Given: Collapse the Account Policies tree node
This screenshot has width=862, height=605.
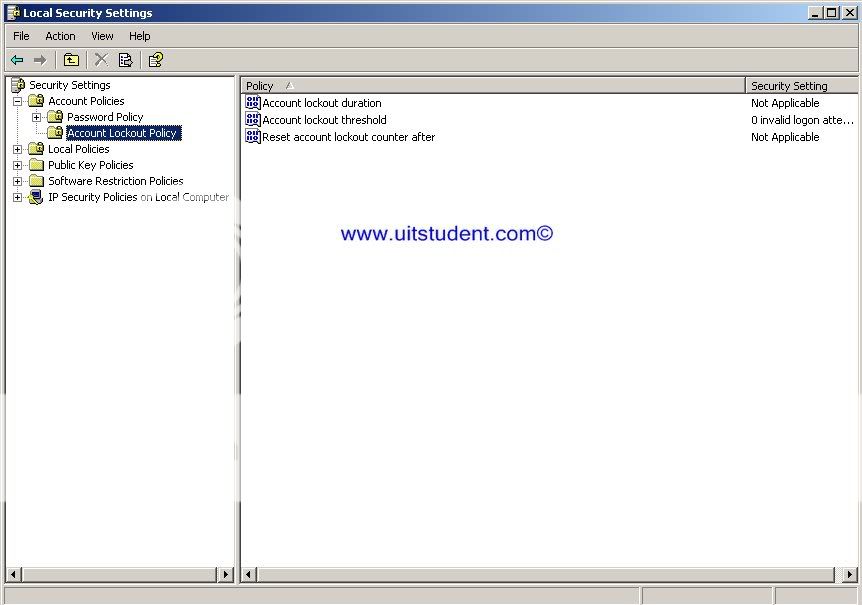Looking at the screenshot, I should click(x=17, y=101).
